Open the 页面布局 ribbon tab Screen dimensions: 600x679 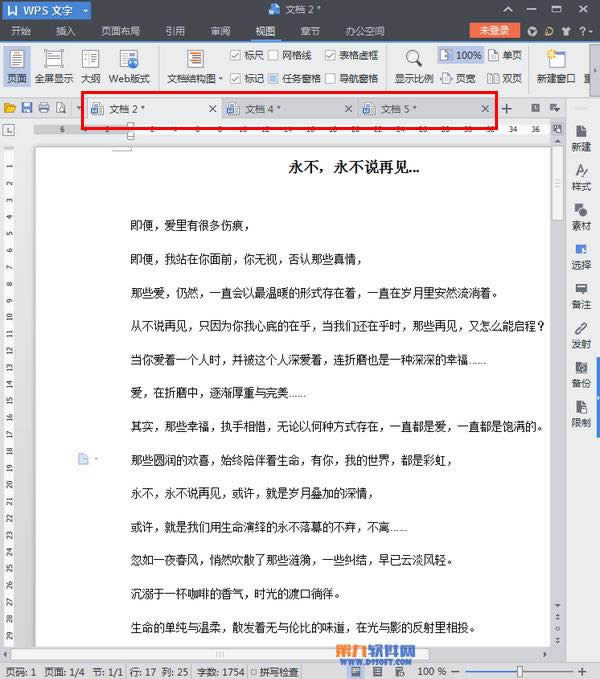(x=120, y=31)
